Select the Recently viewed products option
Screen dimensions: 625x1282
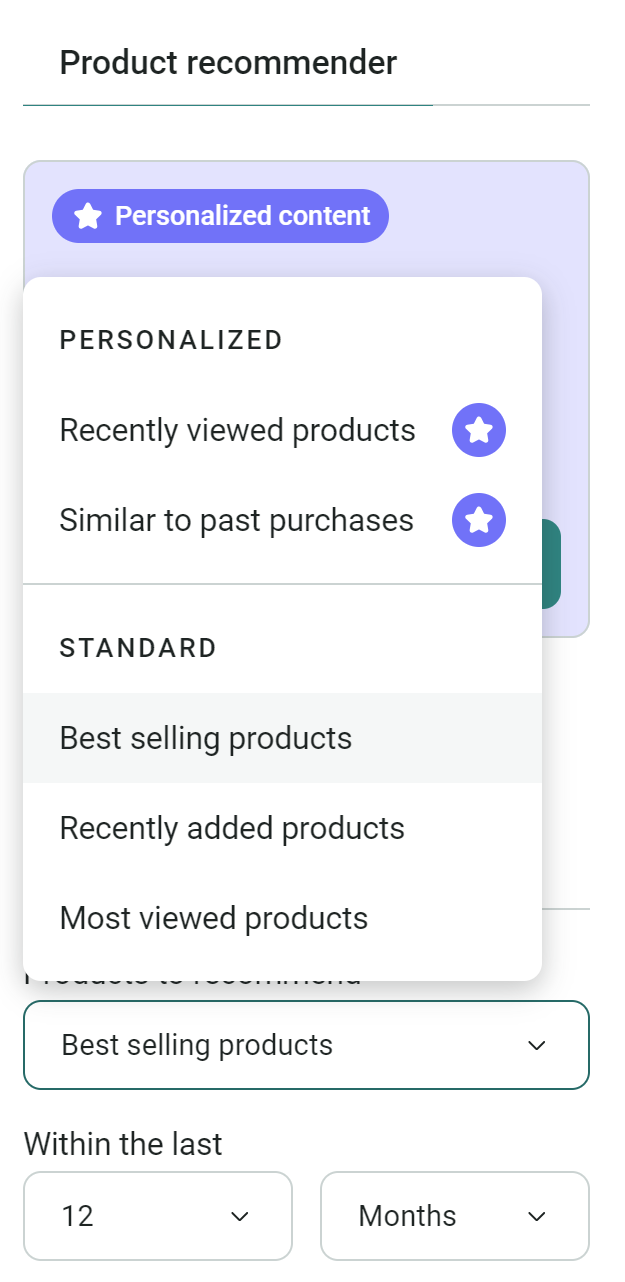(x=238, y=430)
